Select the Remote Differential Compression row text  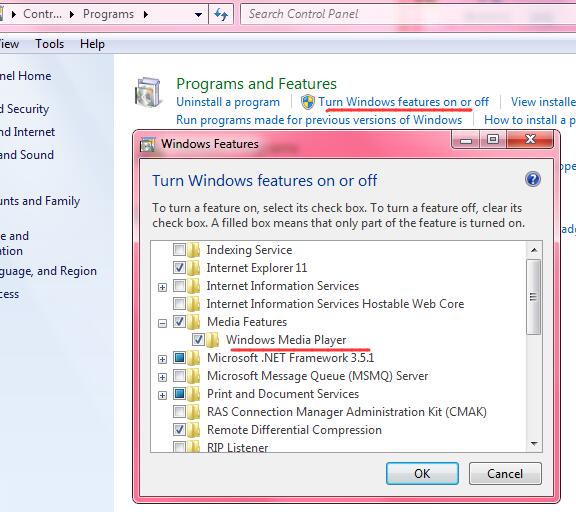coord(294,430)
